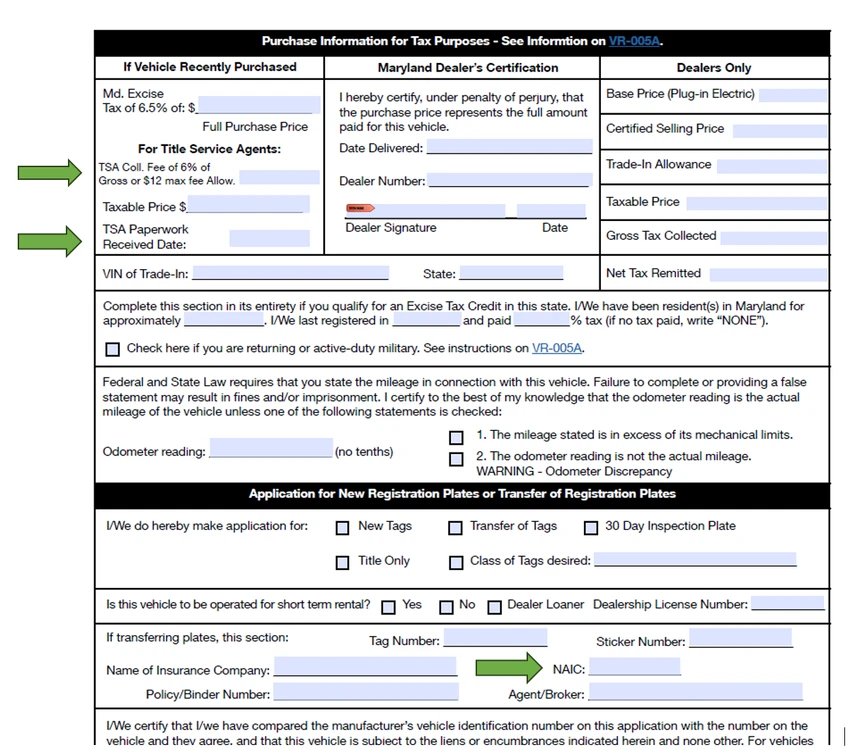
Task: Click the 'Maryland Dealer's Certification' heading
Action: (x=468, y=68)
